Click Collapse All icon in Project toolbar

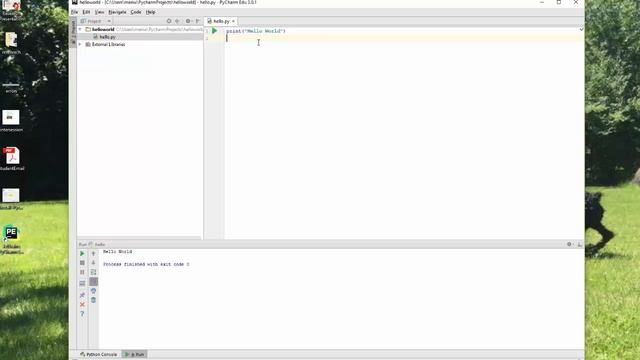[178, 21]
